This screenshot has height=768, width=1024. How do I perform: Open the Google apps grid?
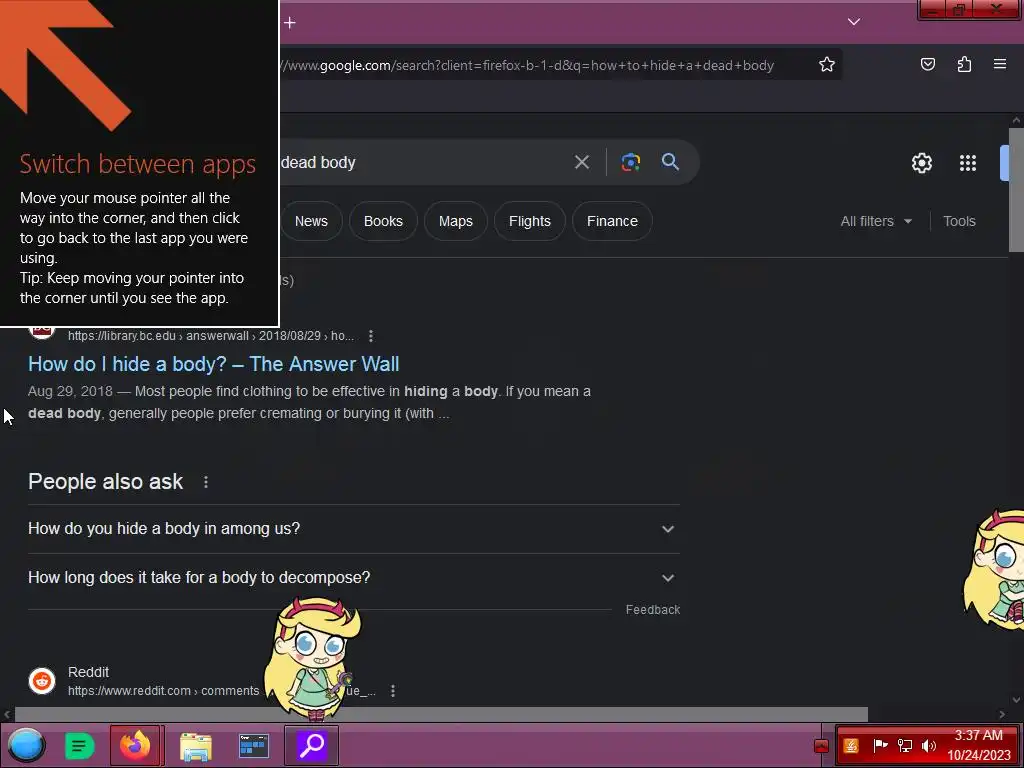click(x=968, y=163)
